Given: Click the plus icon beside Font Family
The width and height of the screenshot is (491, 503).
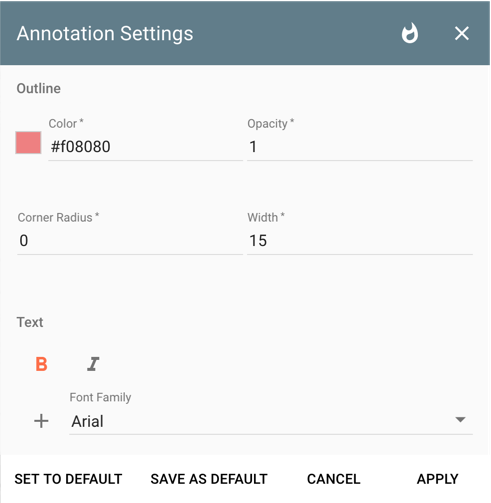Looking at the screenshot, I should 41,421.
